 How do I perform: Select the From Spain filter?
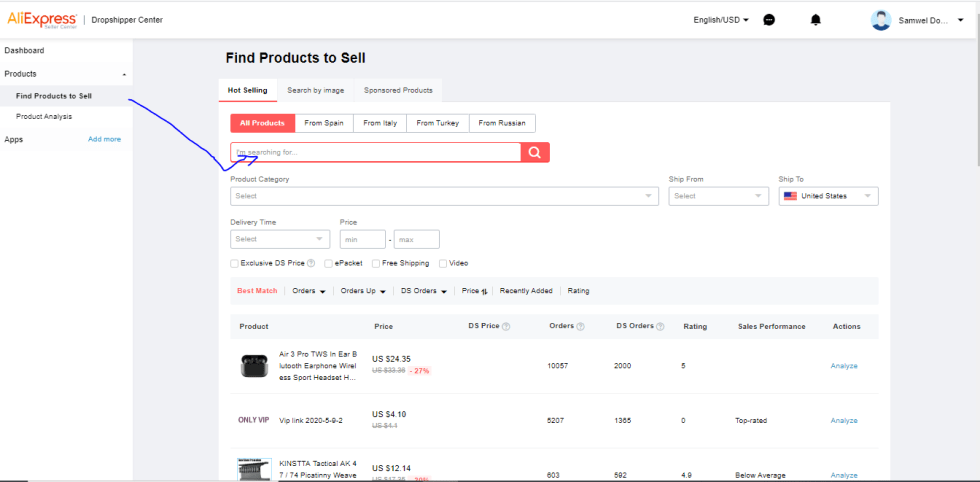tap(324, 123)
